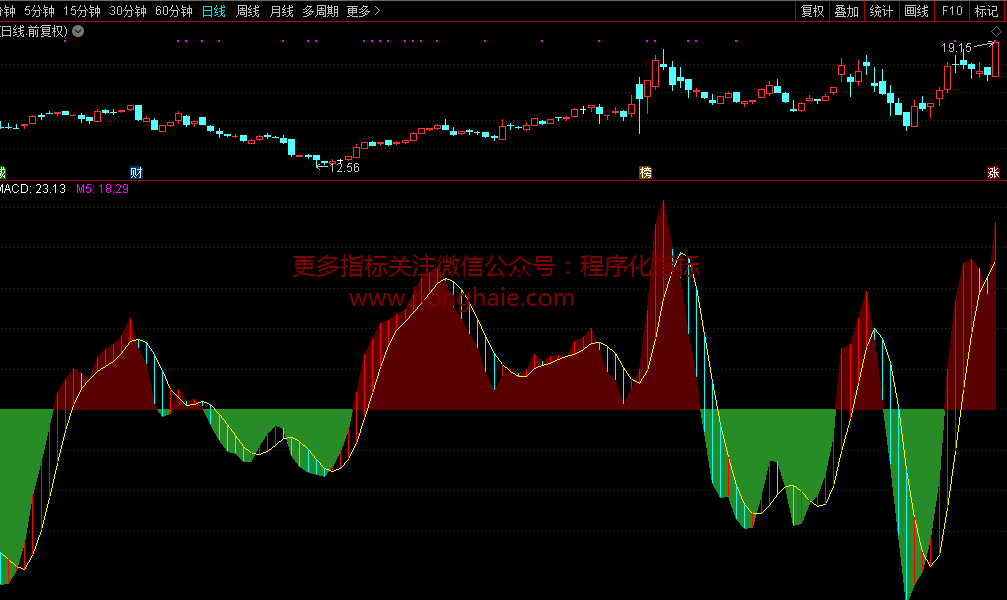
Task: Switch to the 15分钟 period
Action: [82, 11]
